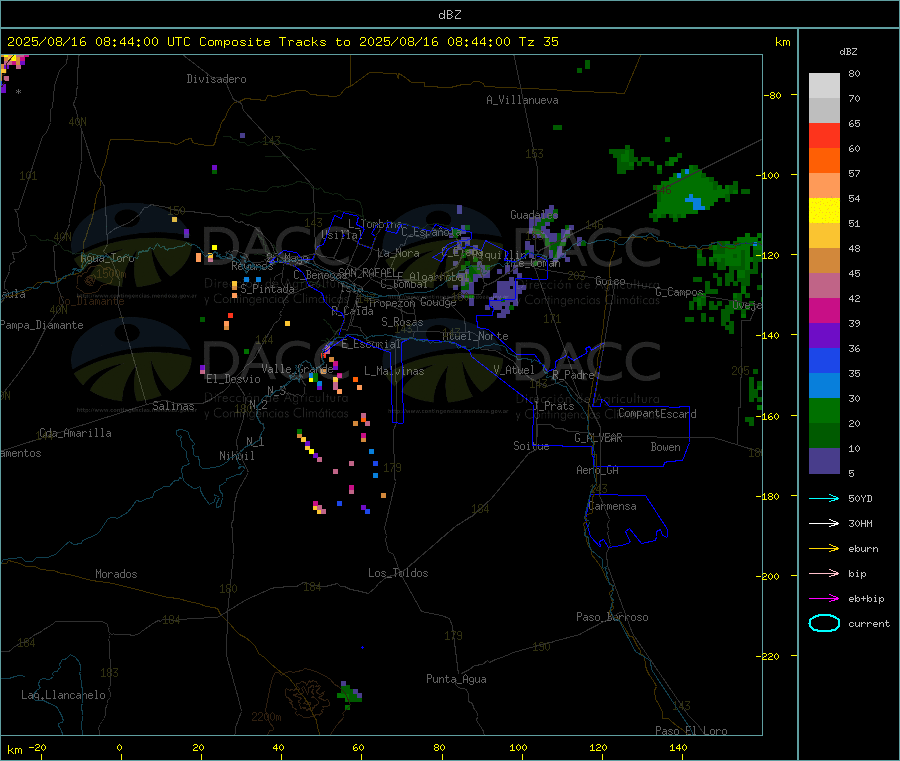Click the yellow 54 dBZ color swatch
The image size is (900, 761).
(x=824, y=211)
